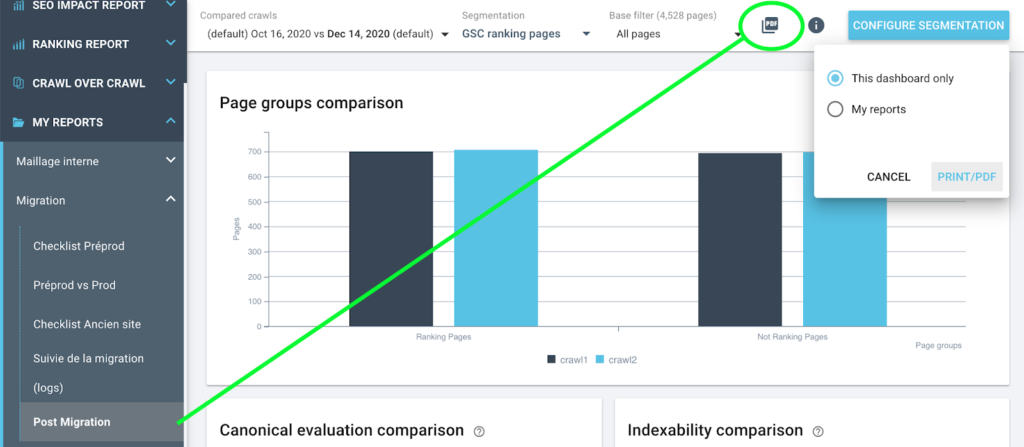The image size is (1024, 447).
Task: Click Cancel in the print popup
Action: click(888, 177)
